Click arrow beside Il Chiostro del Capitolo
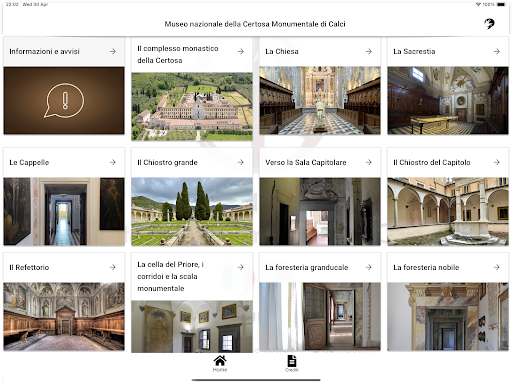This screenshot has width=512, height=384. [x=497, y=162]
